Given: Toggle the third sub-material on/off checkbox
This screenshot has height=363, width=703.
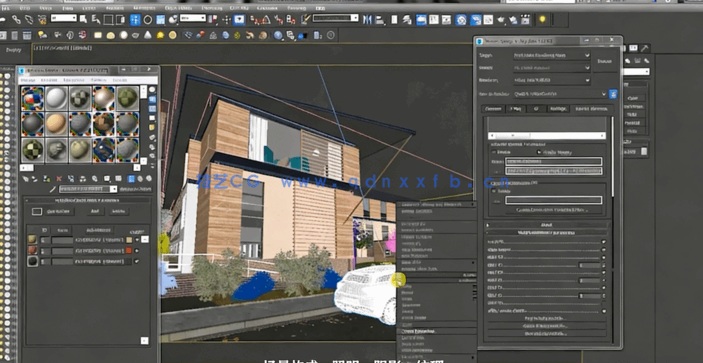Looking at the screenshot, I should coord(136,261).
